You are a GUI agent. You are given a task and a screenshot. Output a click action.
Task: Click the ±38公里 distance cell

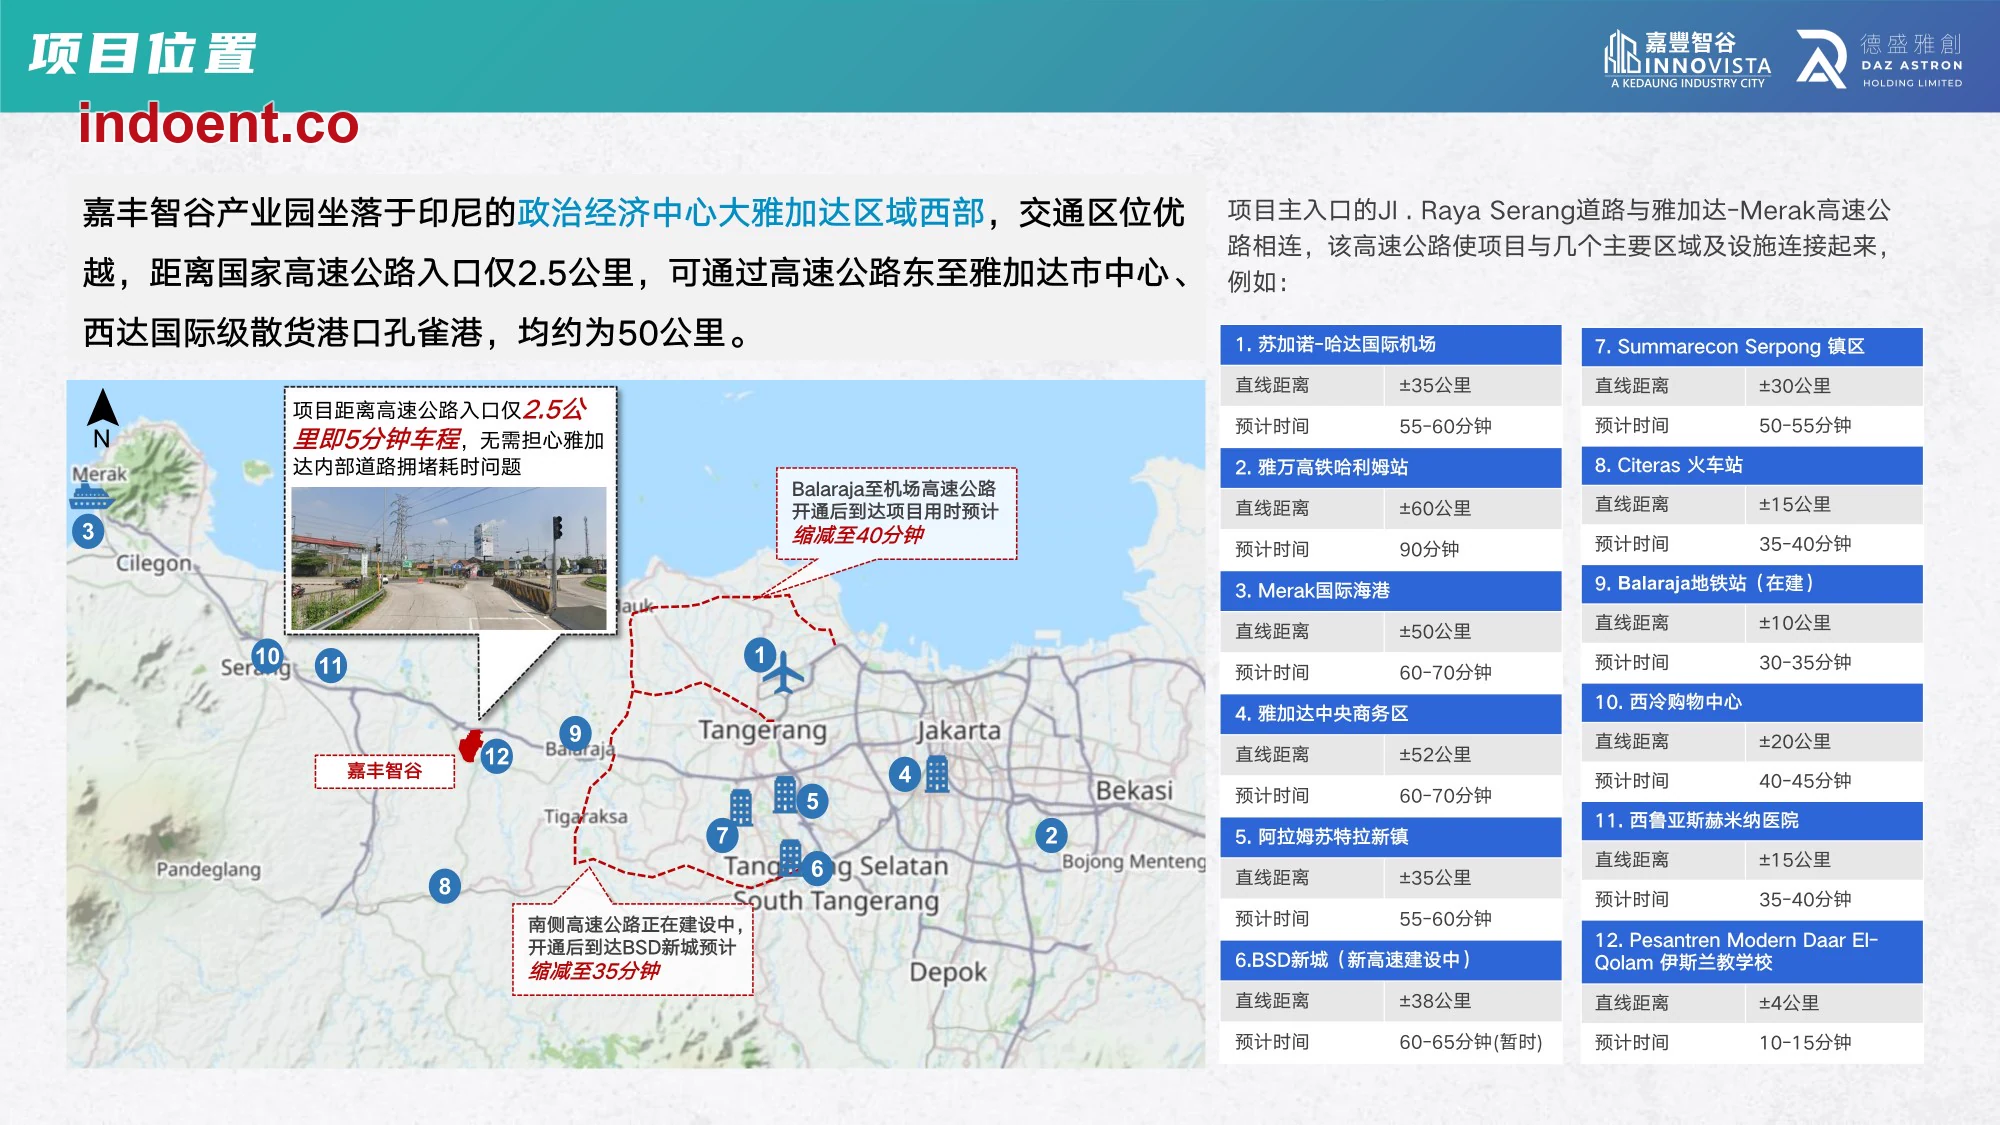pyautogui.click(x=1473, y=1001)
